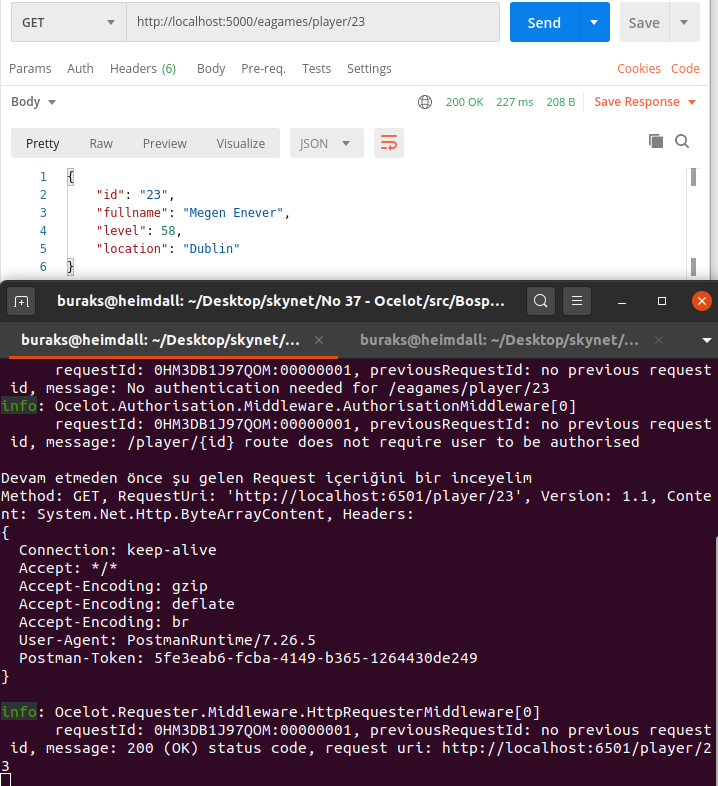Open the Save Response dropdown
Screen dimensions: 718x786
pos(645,102)
